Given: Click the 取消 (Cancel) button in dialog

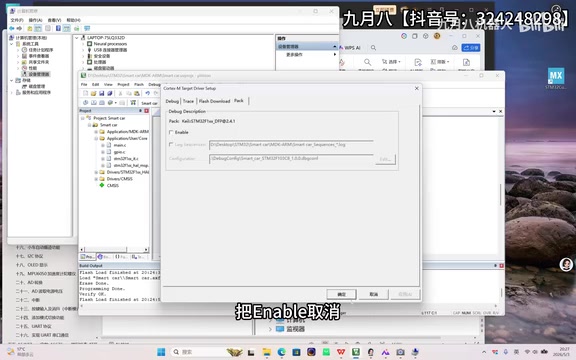Looking at the screenshot, I should pyautogui.click(x=374, y=294).
